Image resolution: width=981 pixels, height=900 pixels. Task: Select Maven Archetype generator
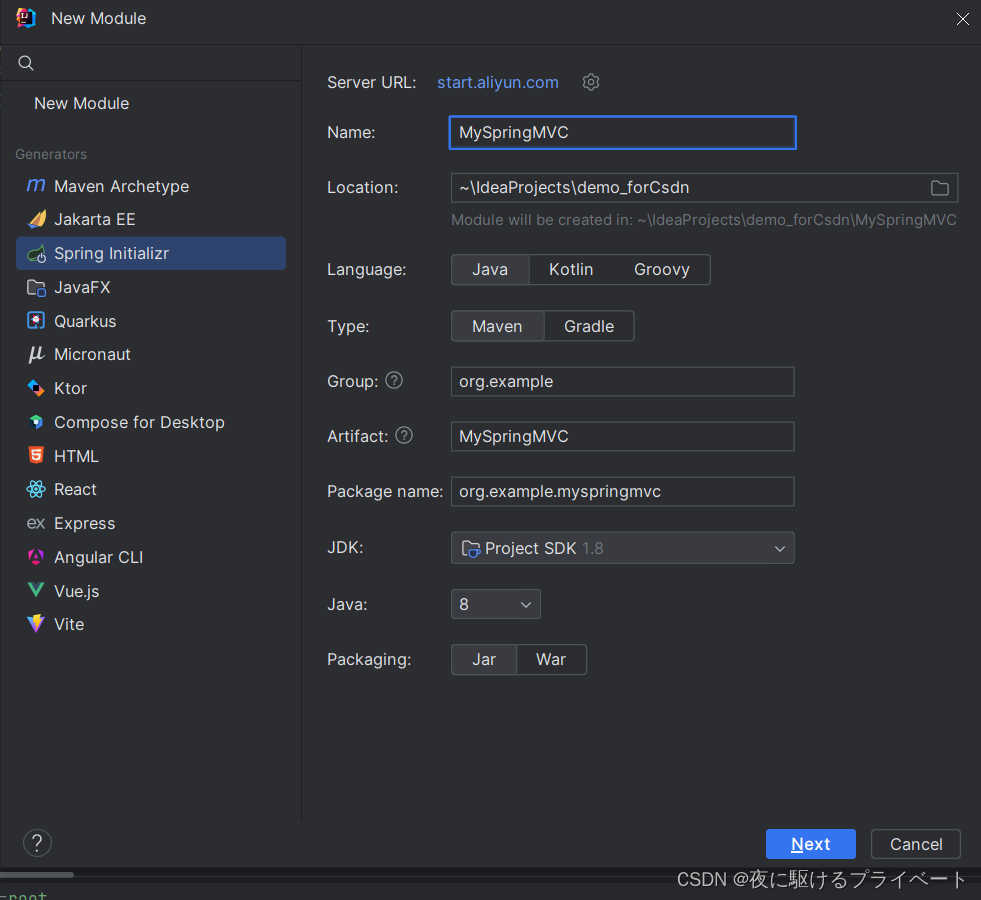[151, 186]
